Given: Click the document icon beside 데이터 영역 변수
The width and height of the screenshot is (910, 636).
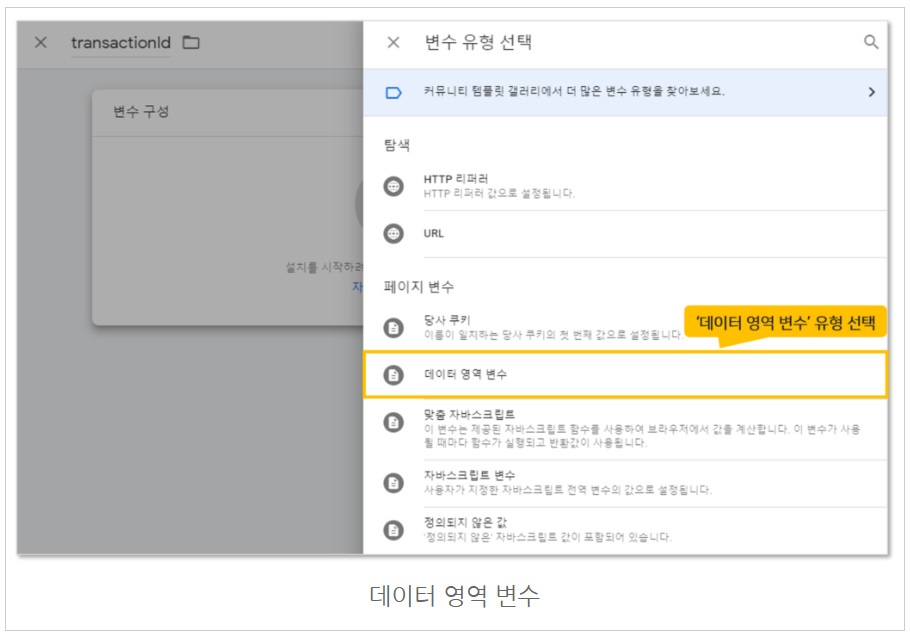Looking at the screenshot, I should (x=393, y=375).
